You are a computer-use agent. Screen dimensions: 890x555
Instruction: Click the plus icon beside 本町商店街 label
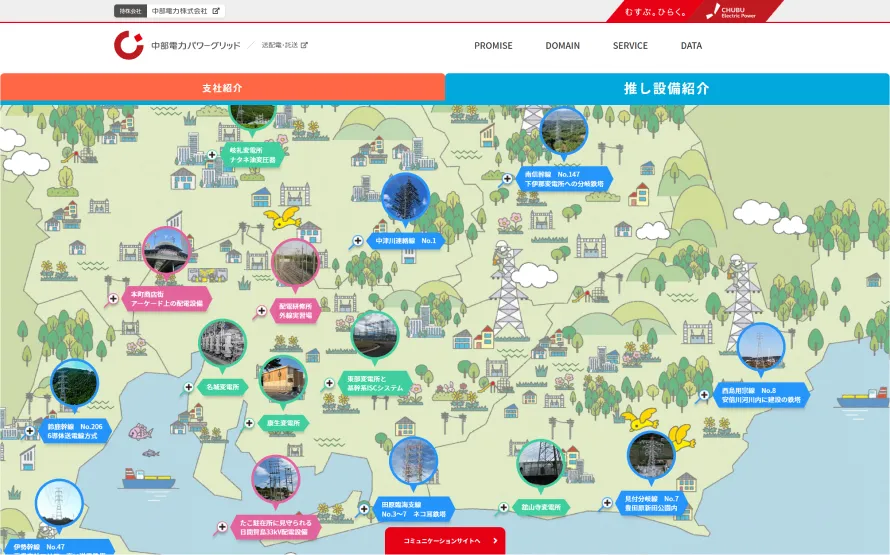[x=113, y=298]
